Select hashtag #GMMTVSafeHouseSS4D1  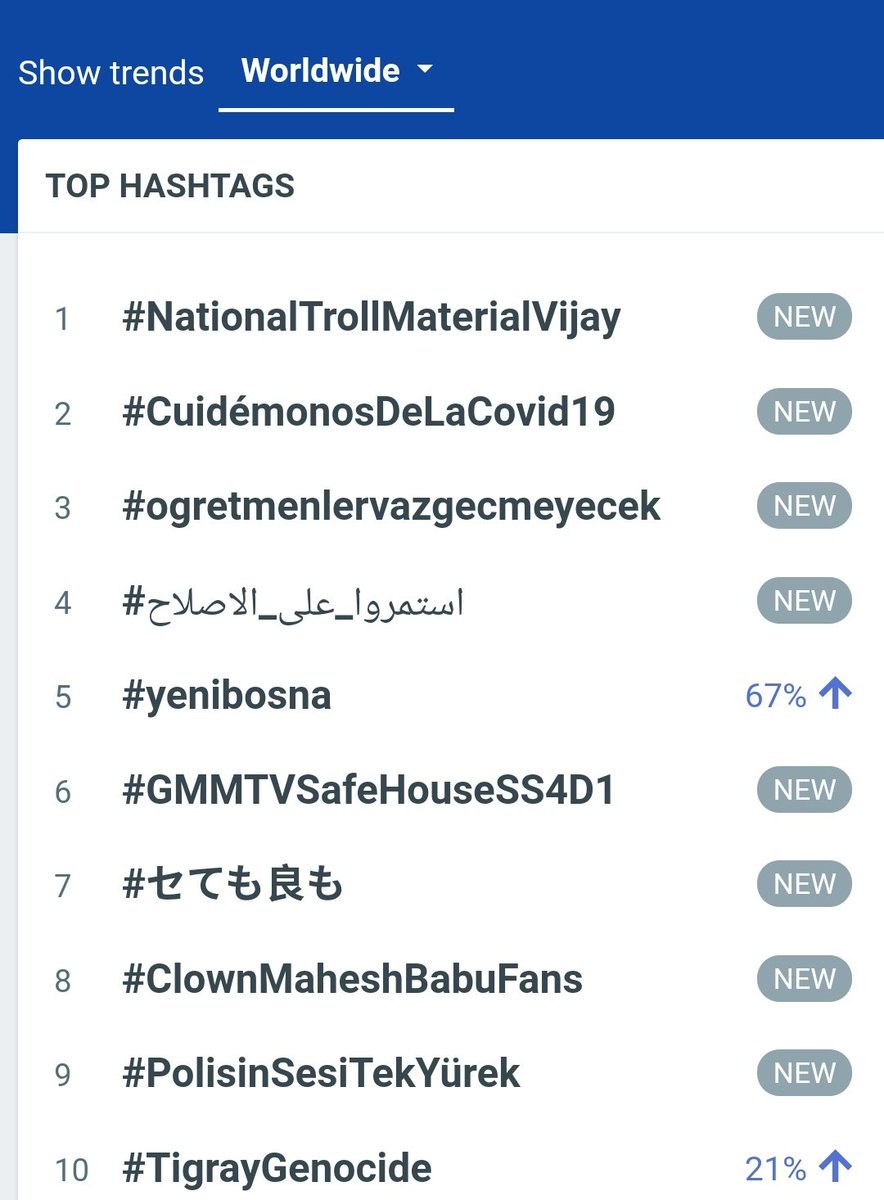pos(368,790)
